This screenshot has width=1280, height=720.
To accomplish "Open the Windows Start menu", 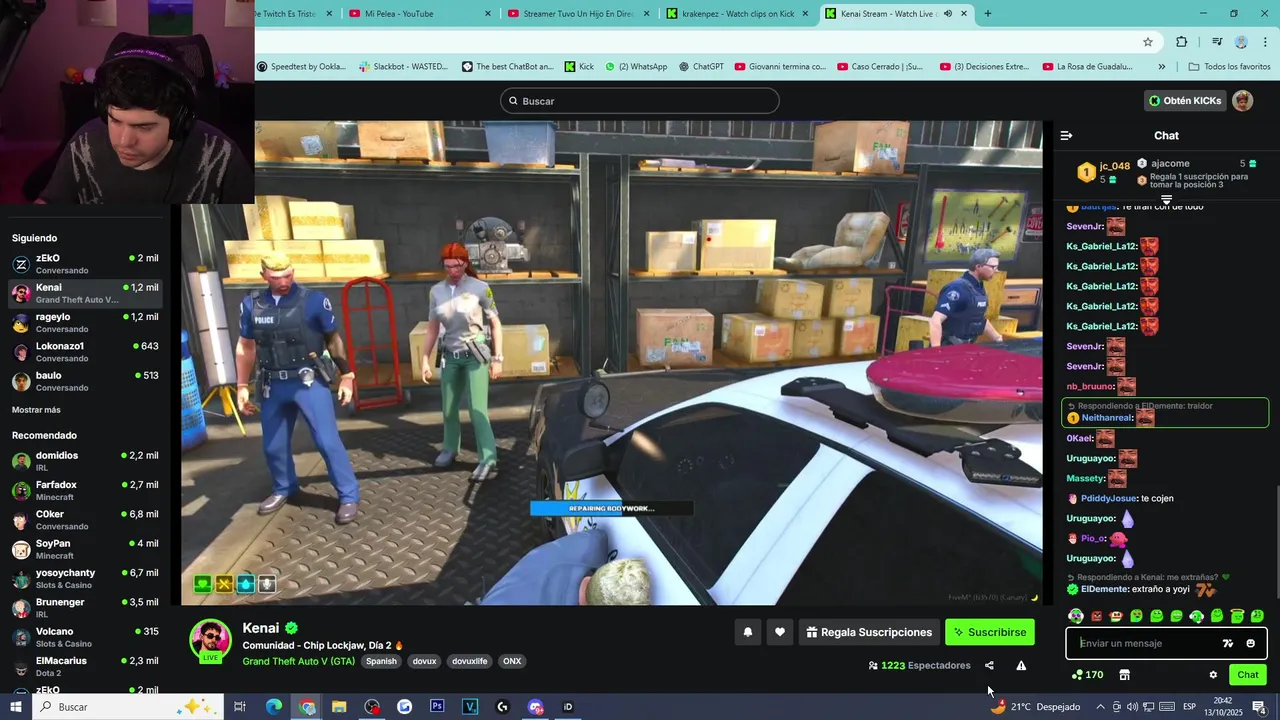I will (15, 707).
